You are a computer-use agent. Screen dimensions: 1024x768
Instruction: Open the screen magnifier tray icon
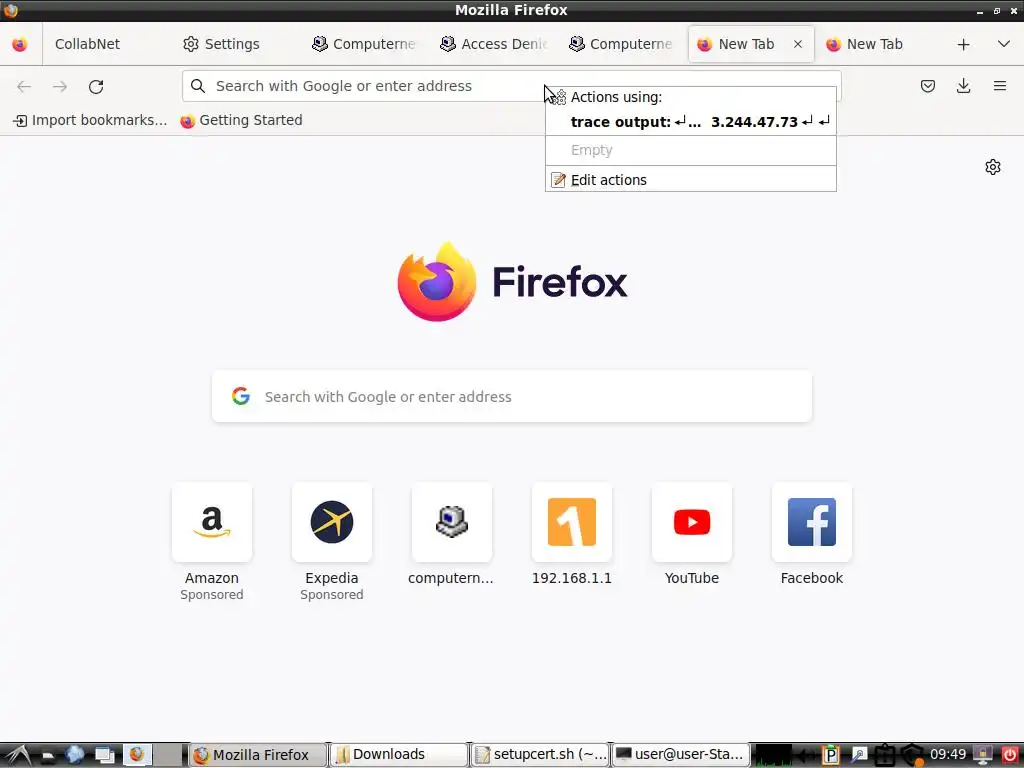(x=859, y=755)
